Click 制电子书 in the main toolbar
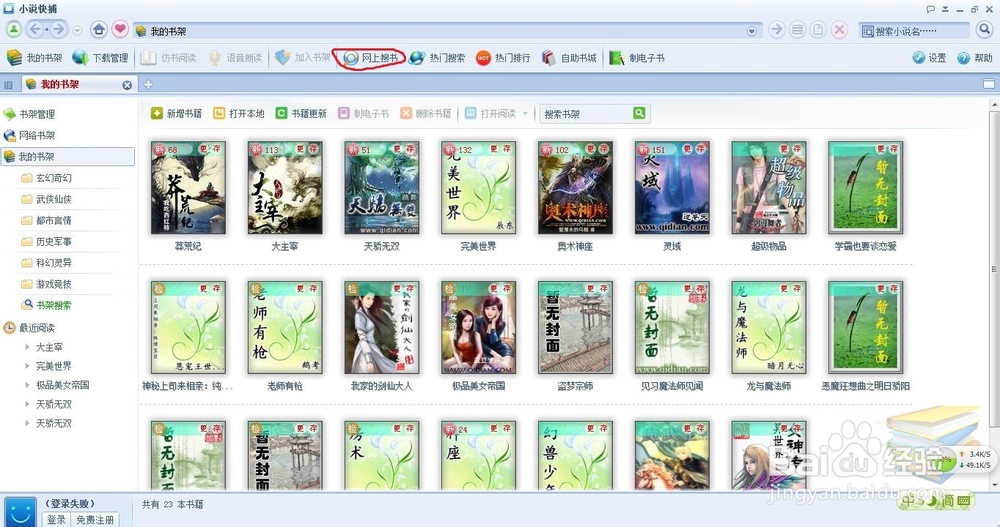 point(636,58)
